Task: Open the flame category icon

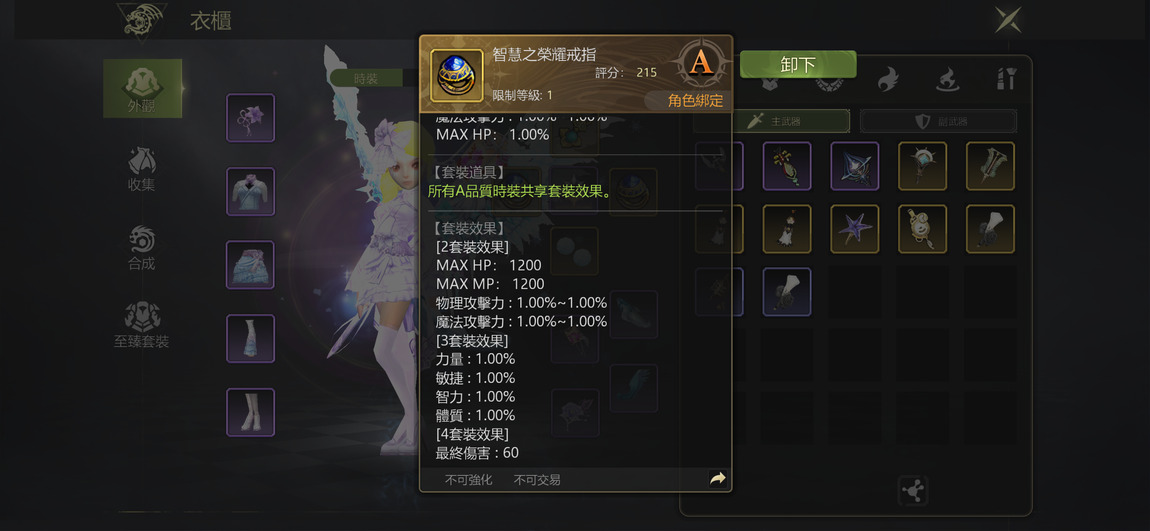Action: click(x=888, y=79)
